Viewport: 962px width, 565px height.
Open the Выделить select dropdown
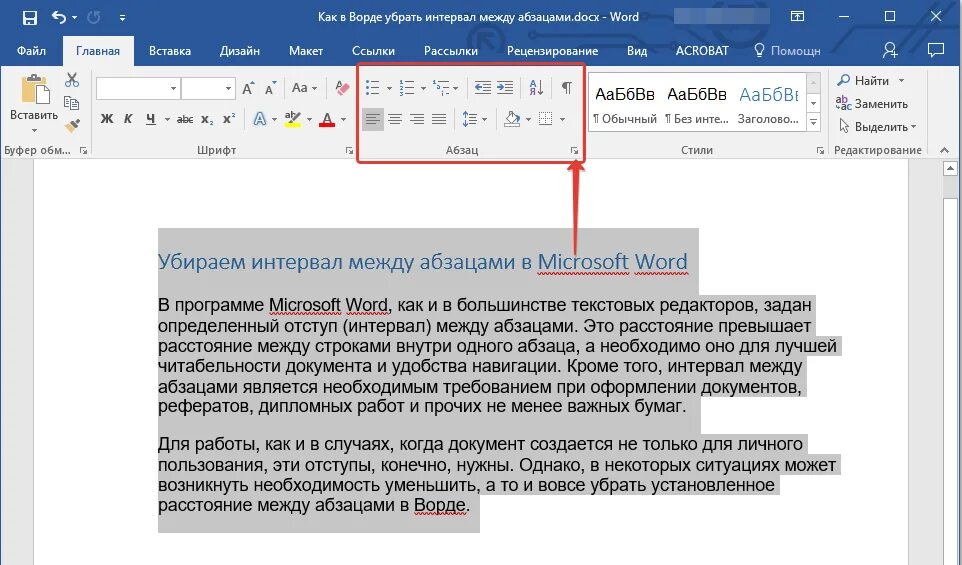tap(877, 127)
